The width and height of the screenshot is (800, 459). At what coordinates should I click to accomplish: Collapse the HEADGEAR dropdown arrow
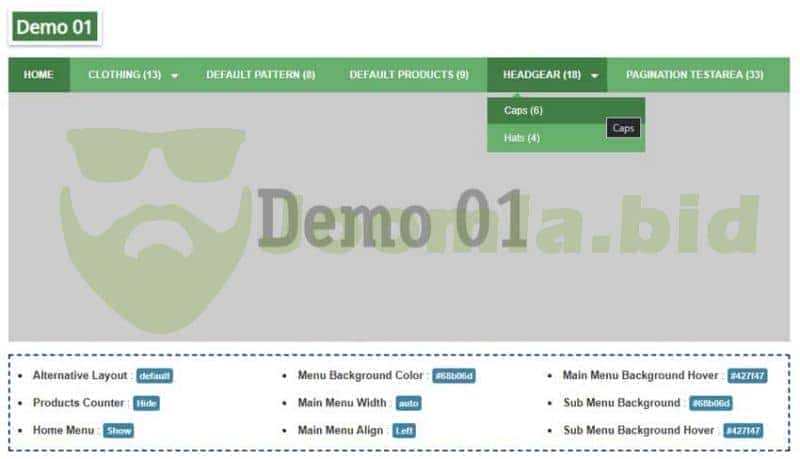pos(595,76)
